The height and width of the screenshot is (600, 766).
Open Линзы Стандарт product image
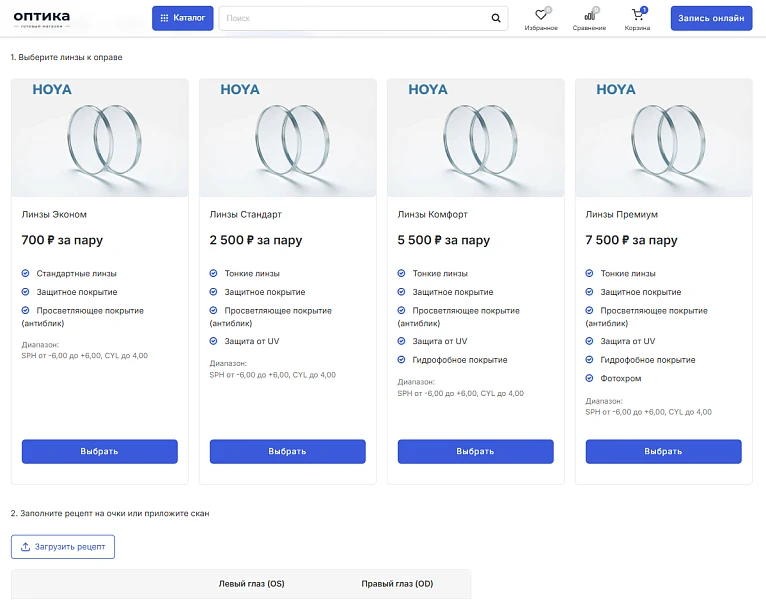coord(288,138)
